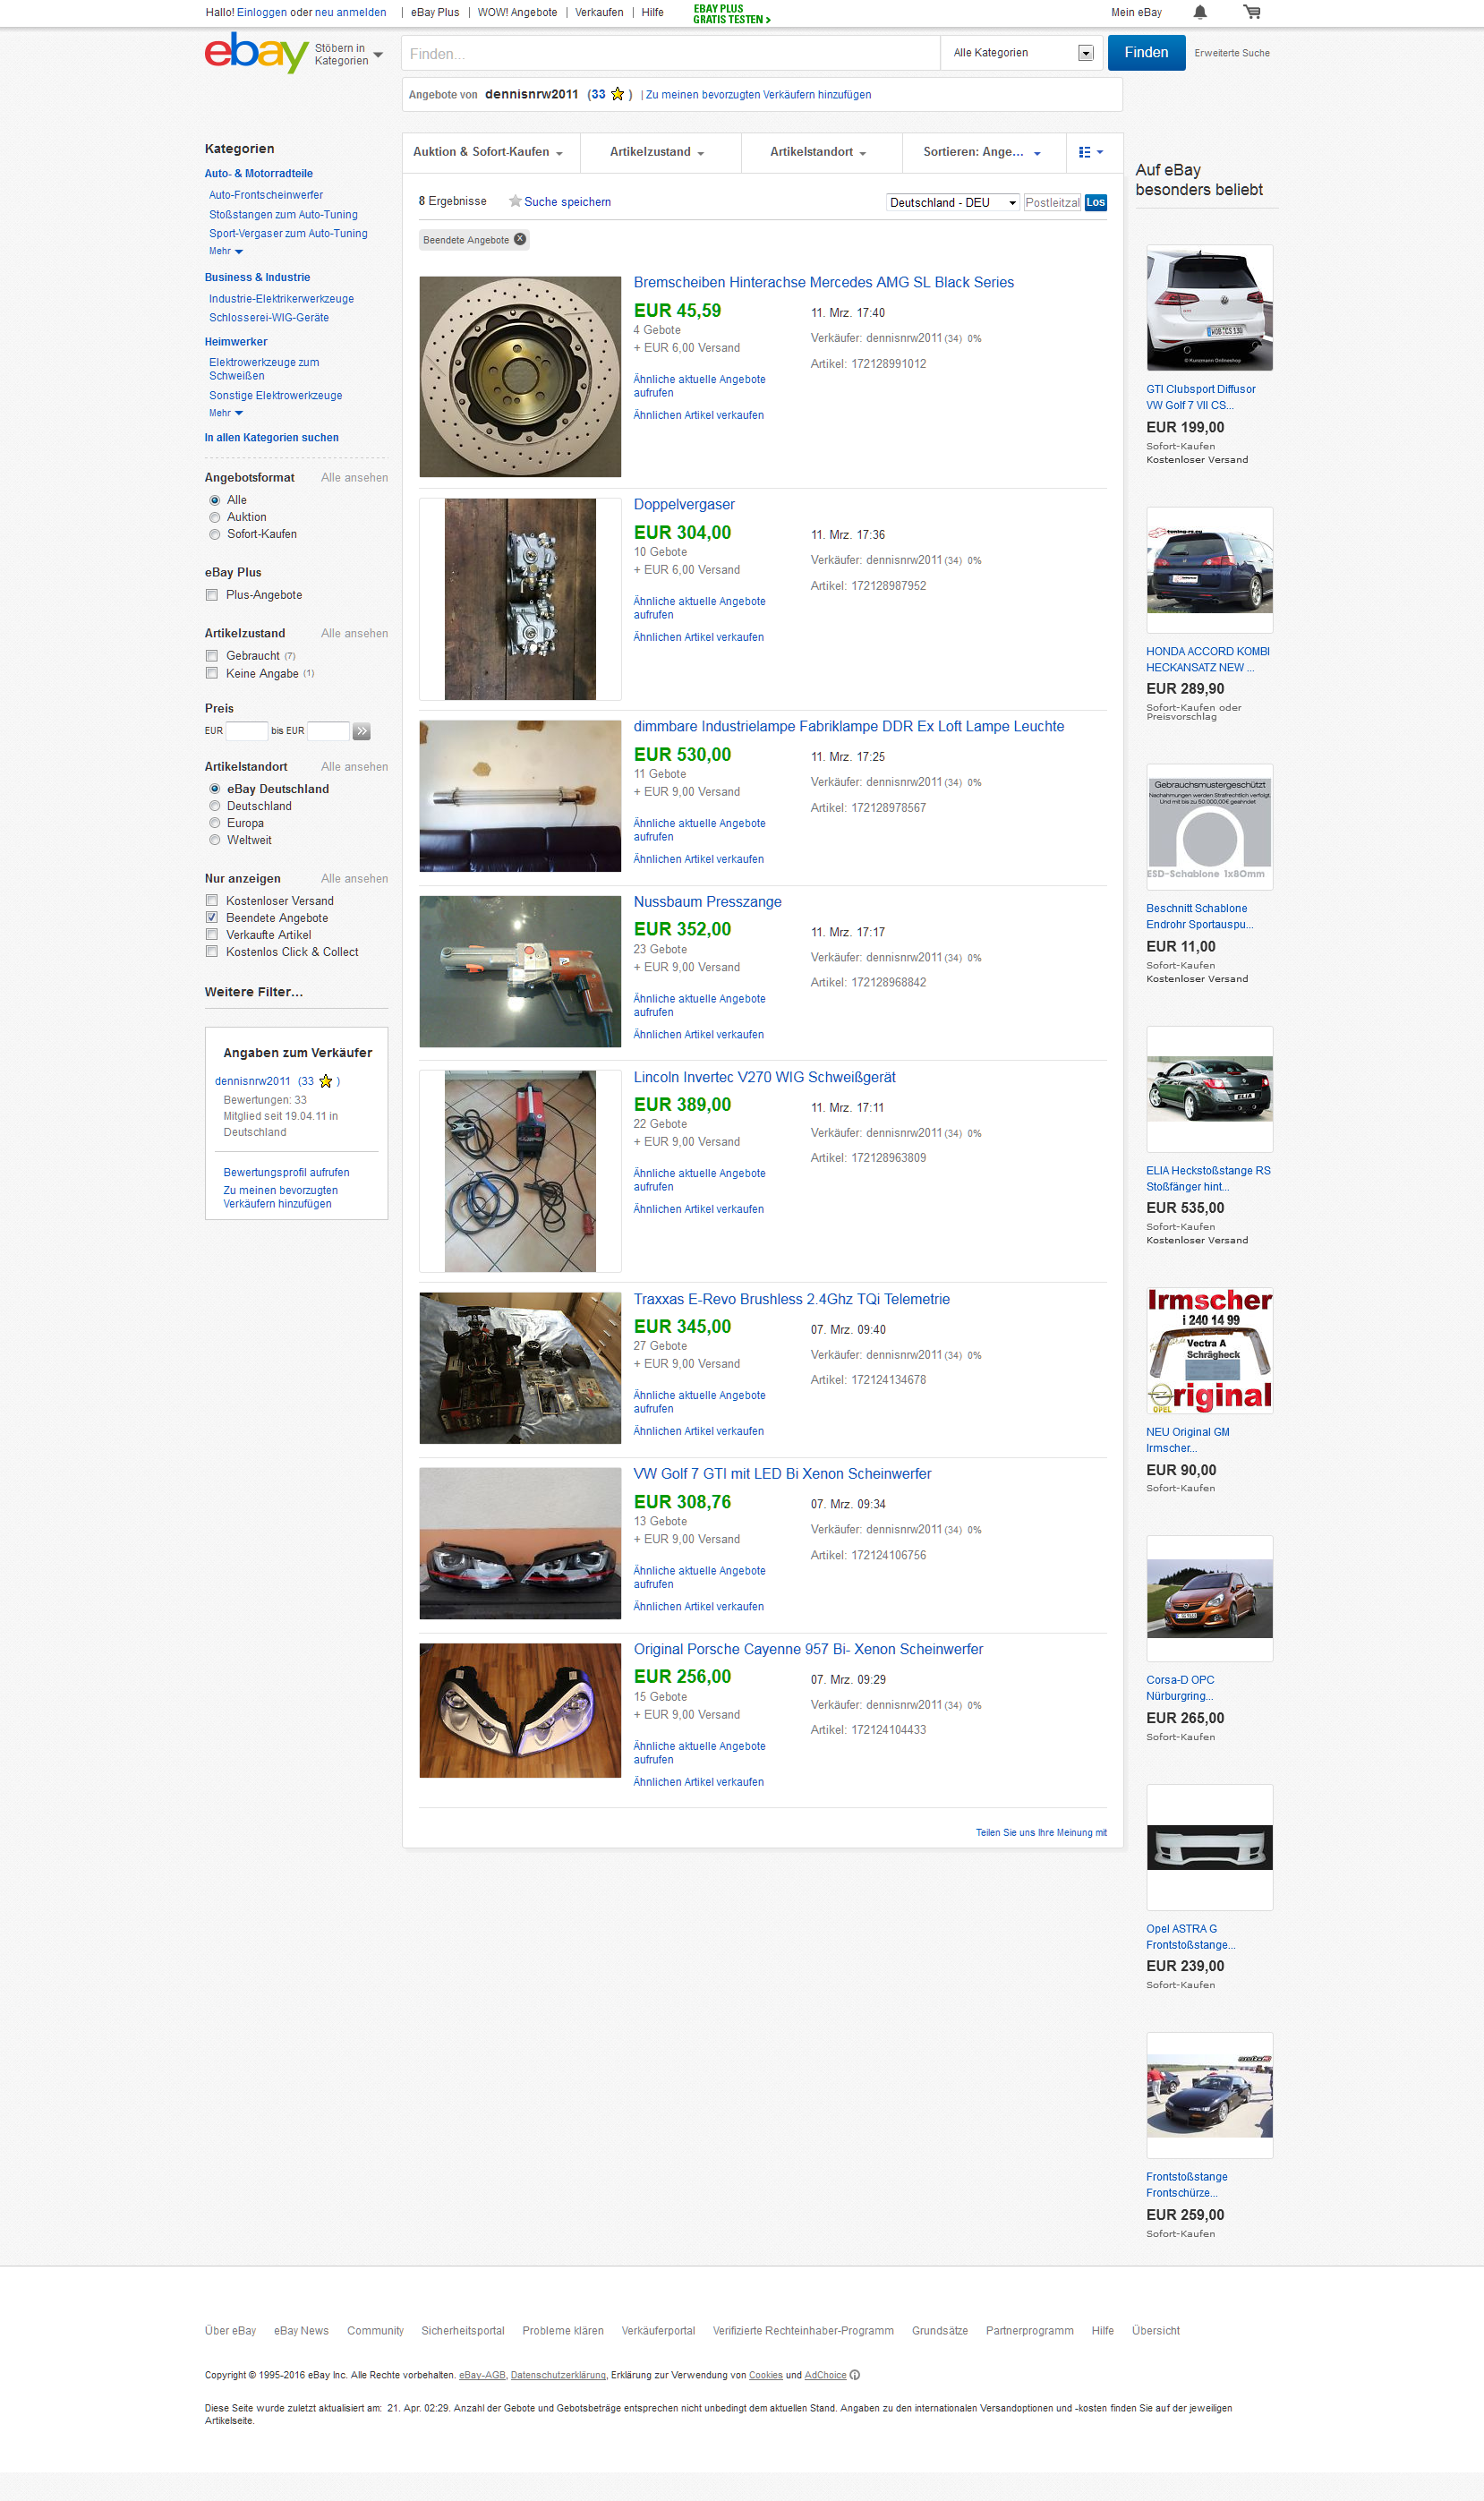Image resolution: width=1484 pixels, height=2501 pixels.
Task: Open the Deutschland - DEU country selector
Action: (x=953, y=202)
